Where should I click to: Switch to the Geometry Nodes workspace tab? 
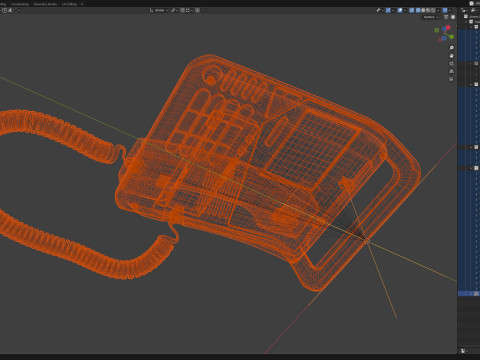(45, 4)
